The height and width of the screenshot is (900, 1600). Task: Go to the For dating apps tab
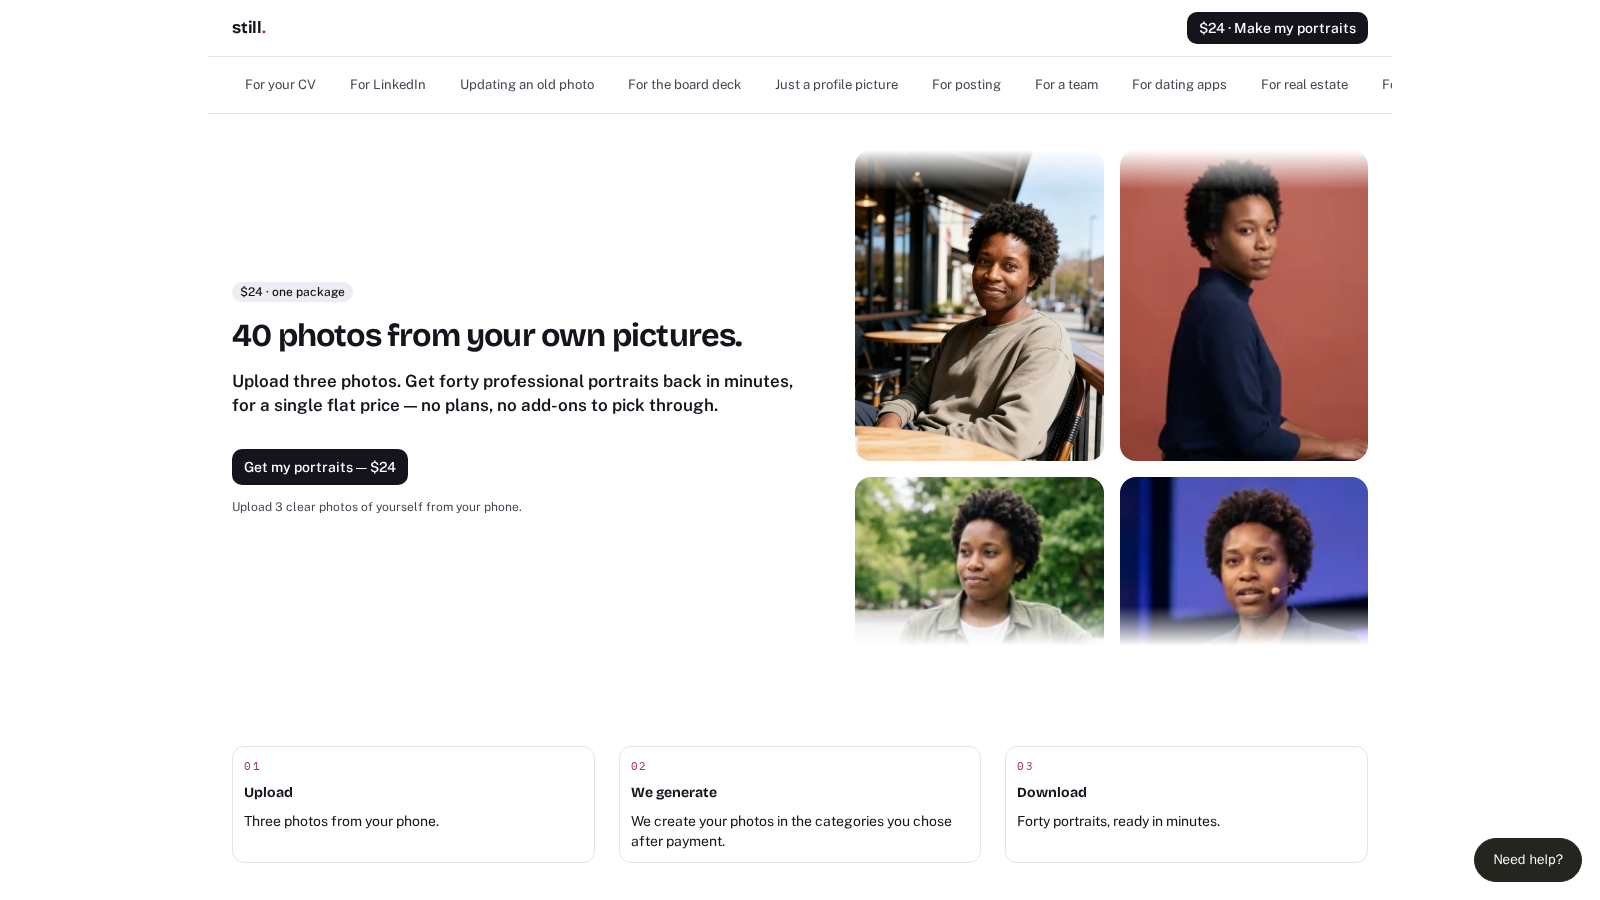1179,85
